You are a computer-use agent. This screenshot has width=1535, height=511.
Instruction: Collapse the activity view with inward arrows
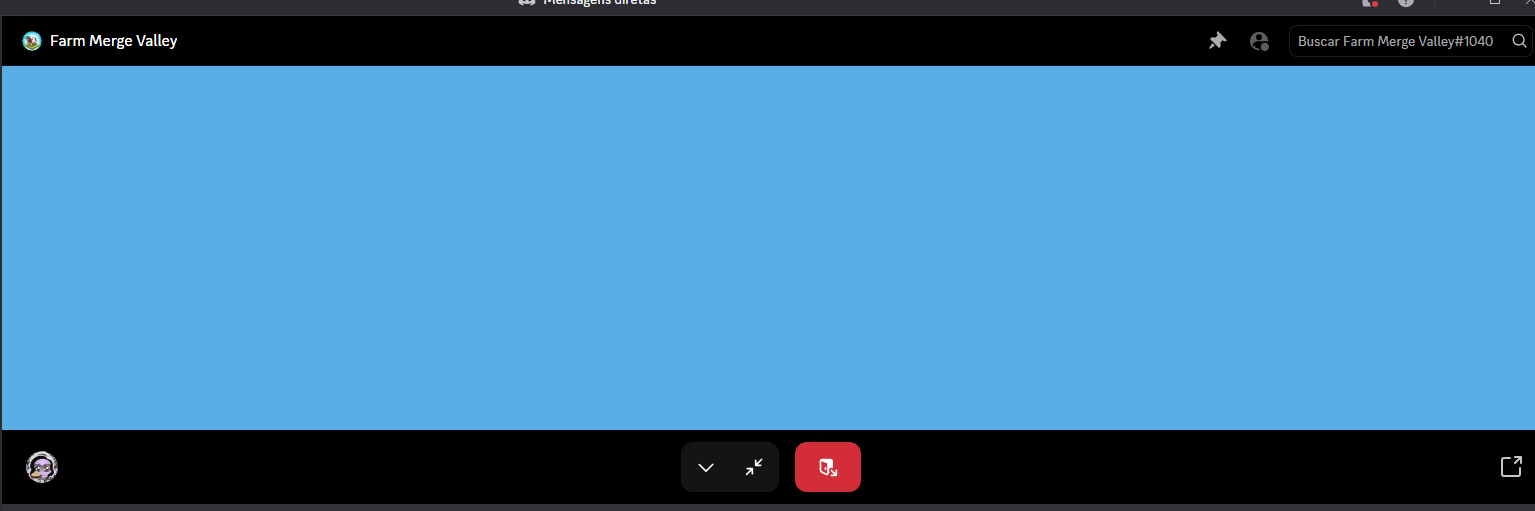pos(754,467)
